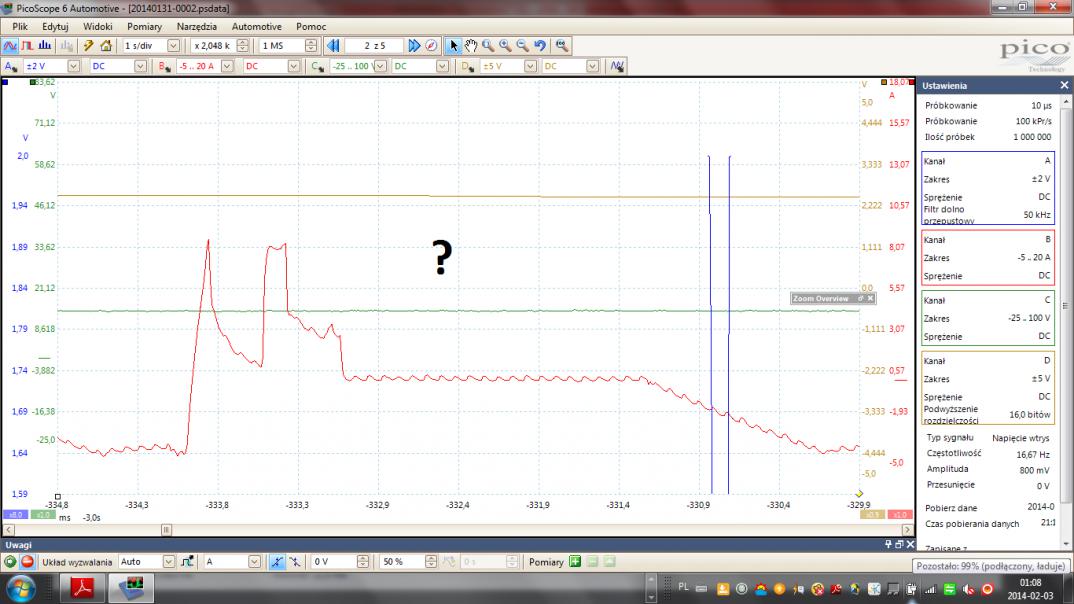
Task: Open Adobe Reader from the taskbar
Action: coord(82,589)
